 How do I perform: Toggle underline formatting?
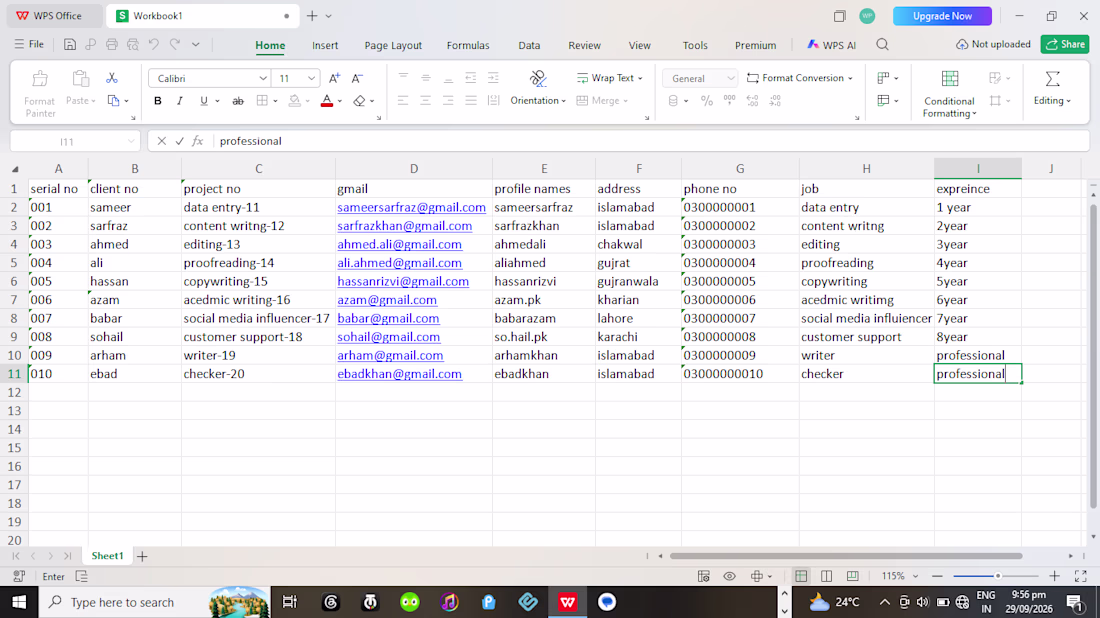(x=203, y=101)
